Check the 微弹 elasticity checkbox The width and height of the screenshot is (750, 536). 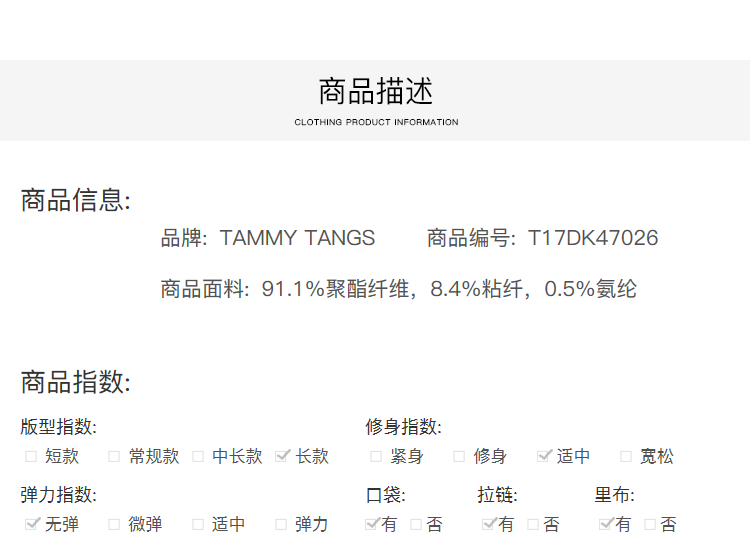pyautogui.click(x=114, y=524)
